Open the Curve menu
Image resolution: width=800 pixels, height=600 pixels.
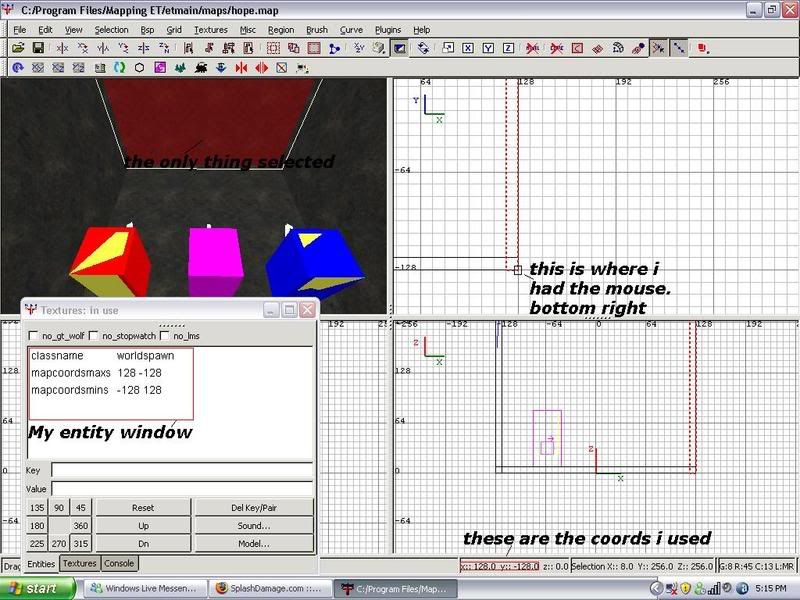coord(351,30)
